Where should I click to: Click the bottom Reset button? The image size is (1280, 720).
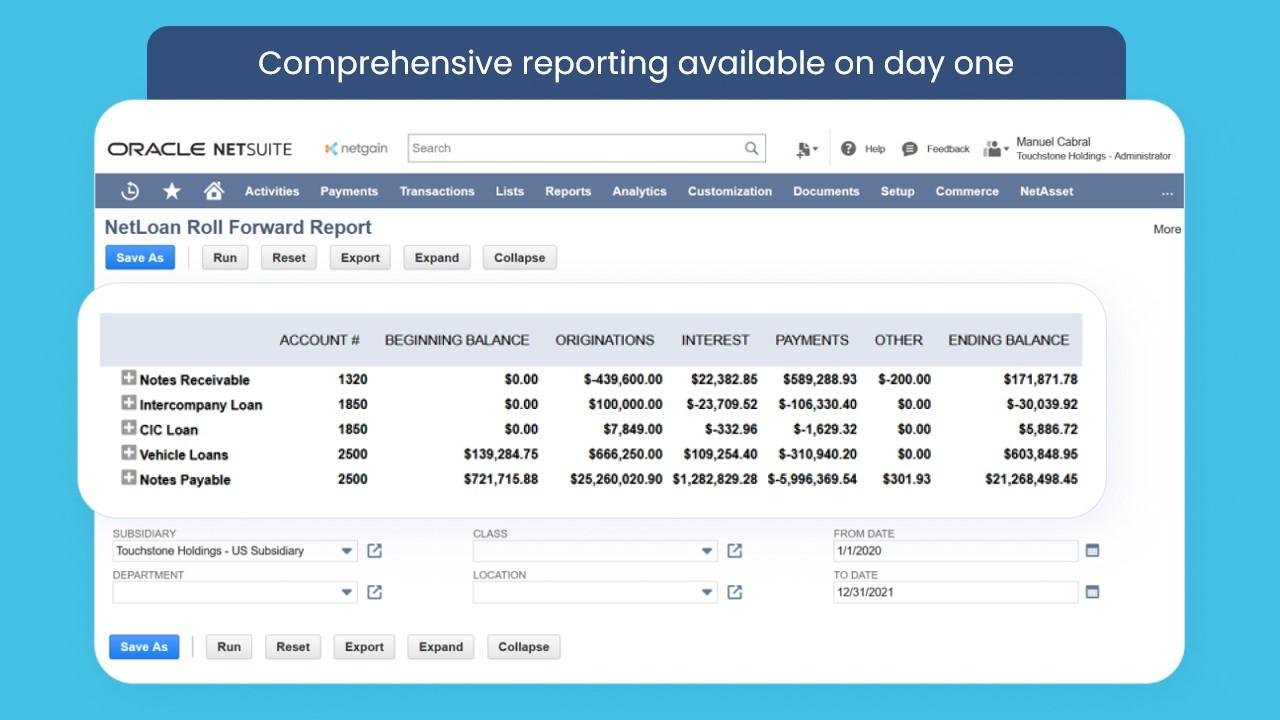point(293,647)
